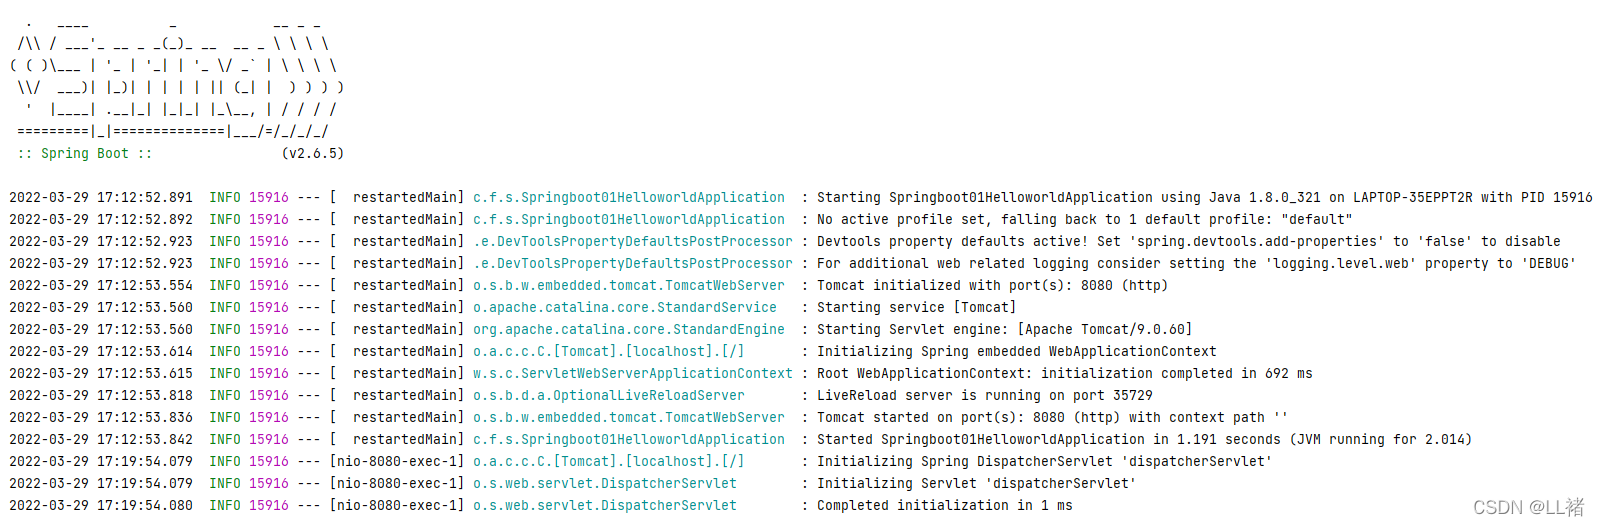Click the 'For additional web related logging' message
This screenshot has width=1600, height=526.
click(1197, 264)
